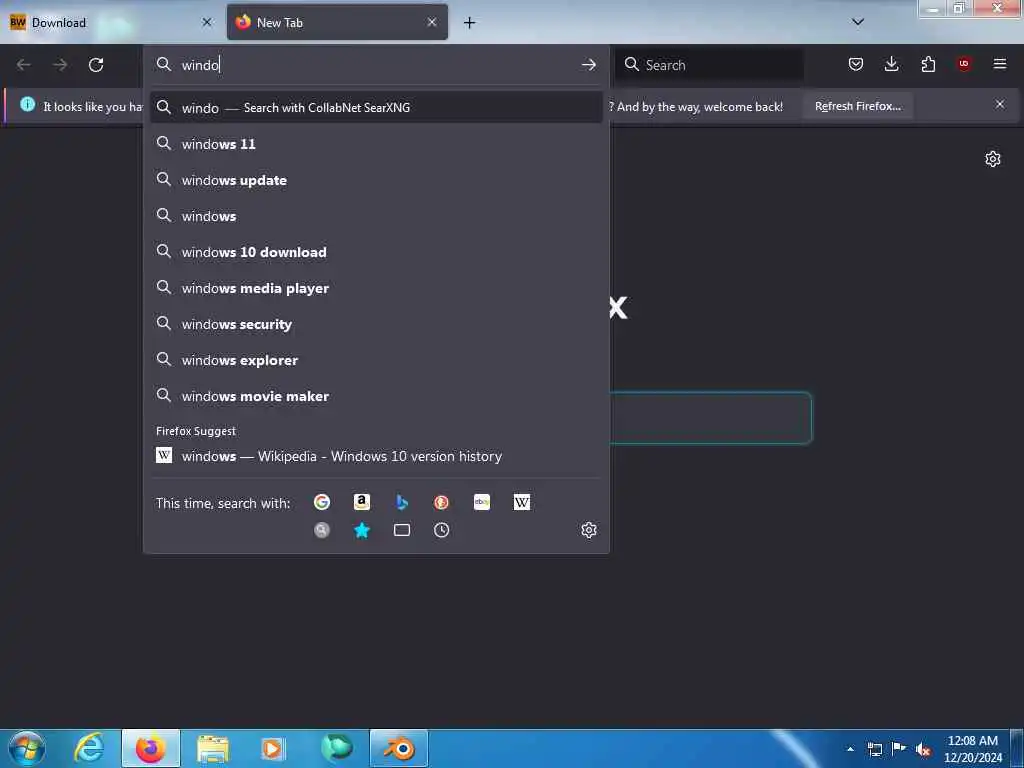The height and width of the screenshot is (768, 1024).
Task: Open Windows Media Player from taskbar
Action: point(272,749)
